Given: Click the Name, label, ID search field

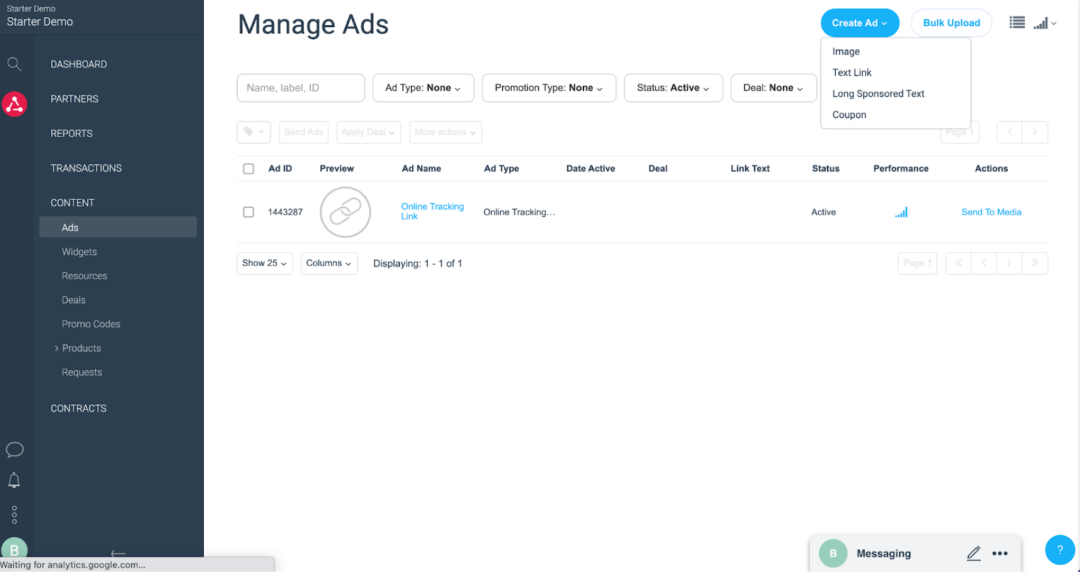Looking at the screenshot, I should tap(300, 88).
